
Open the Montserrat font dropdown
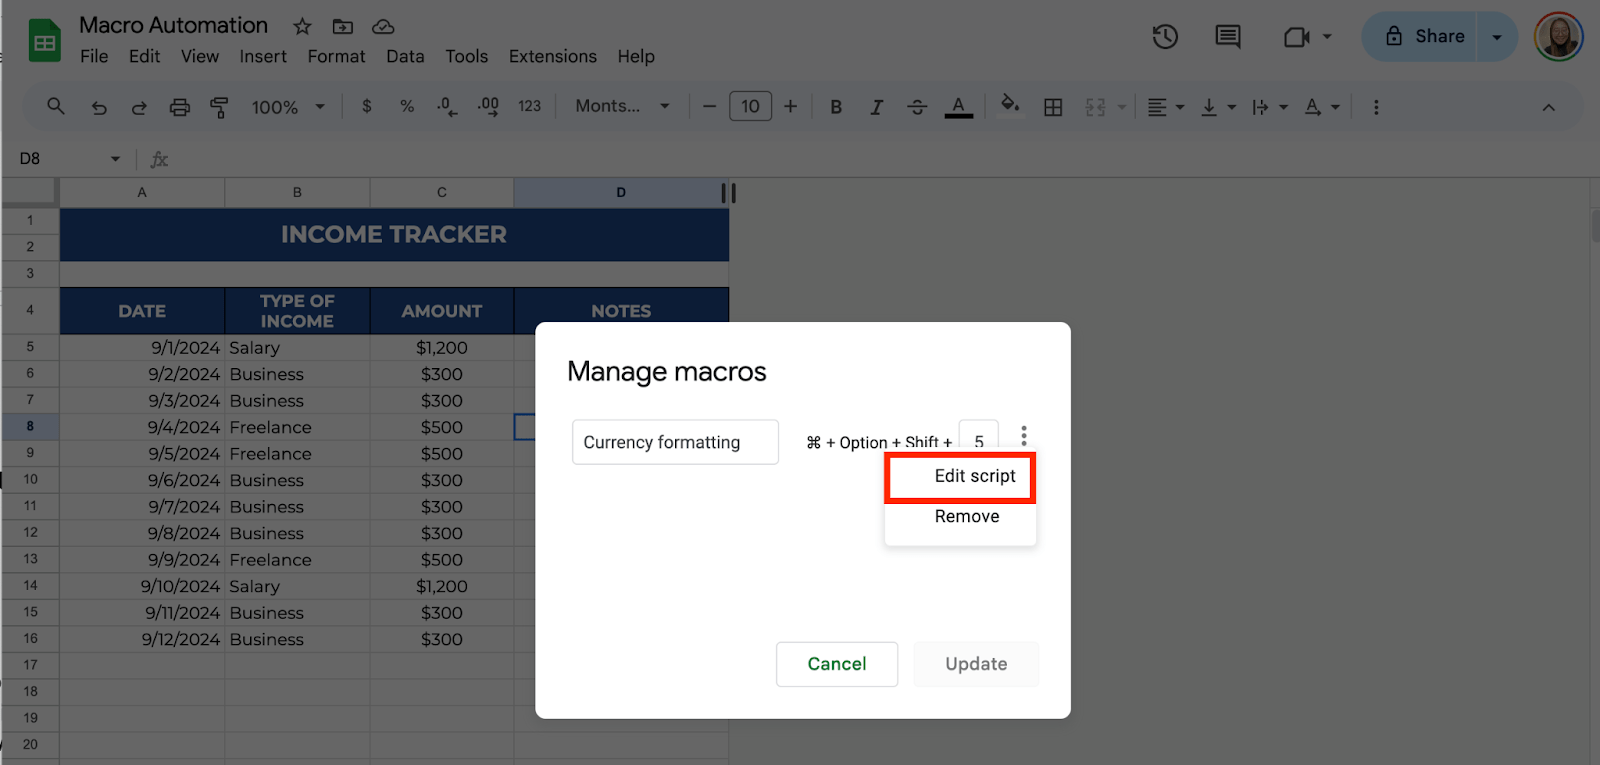click(621, 106)
